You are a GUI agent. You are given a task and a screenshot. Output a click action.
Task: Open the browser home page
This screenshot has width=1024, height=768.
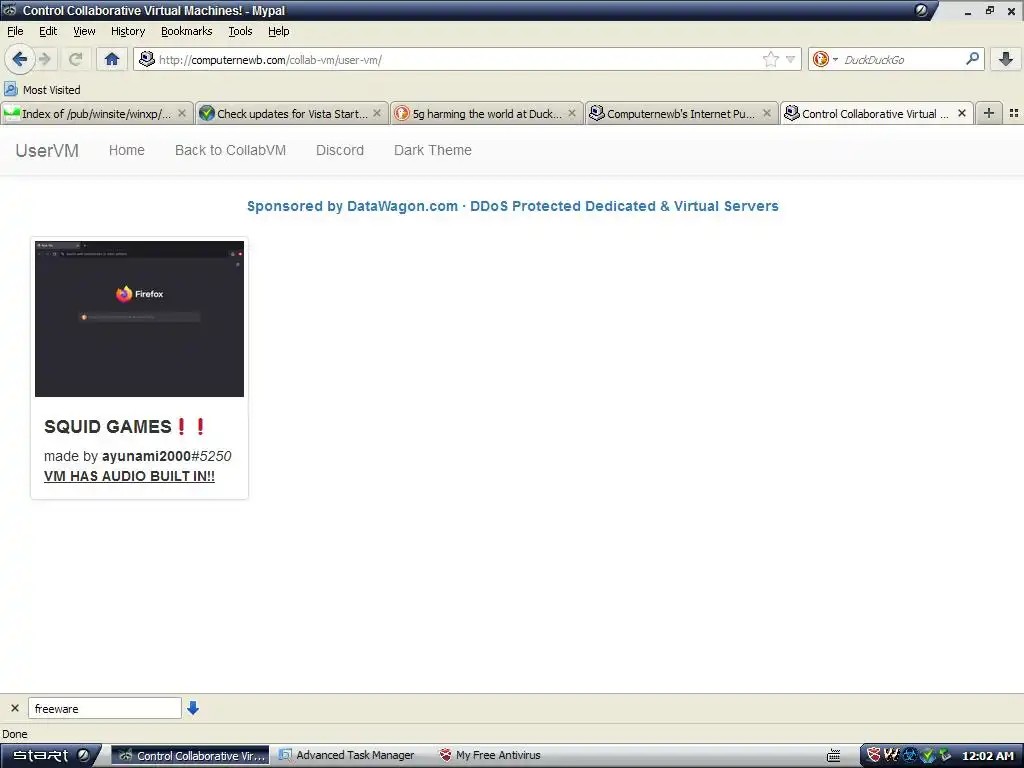[112, 59]
